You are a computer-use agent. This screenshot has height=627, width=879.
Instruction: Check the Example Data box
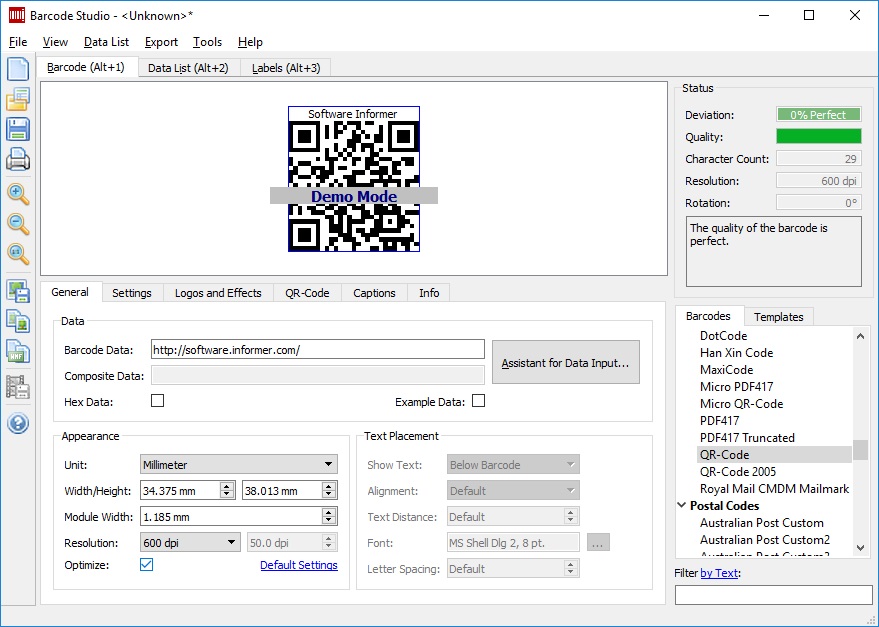(477, 398)
